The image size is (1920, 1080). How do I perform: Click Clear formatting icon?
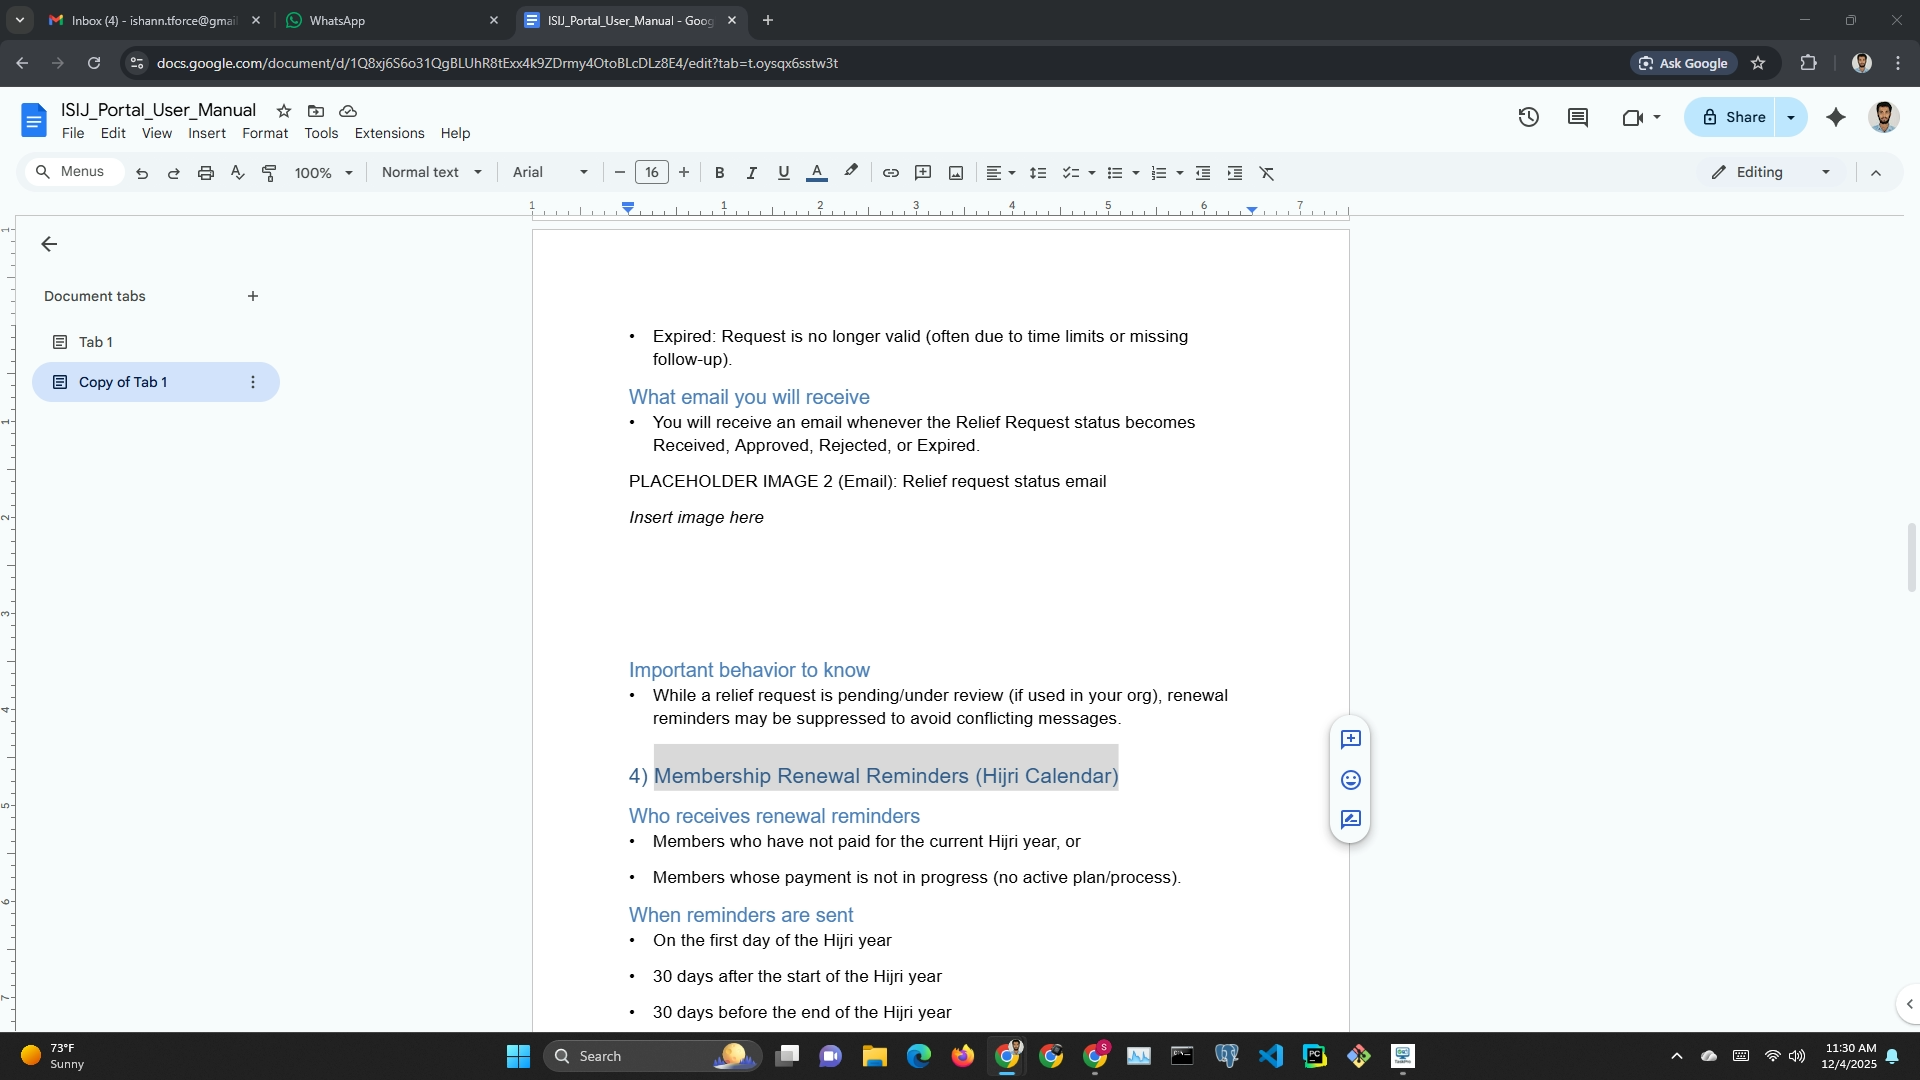1267,173
